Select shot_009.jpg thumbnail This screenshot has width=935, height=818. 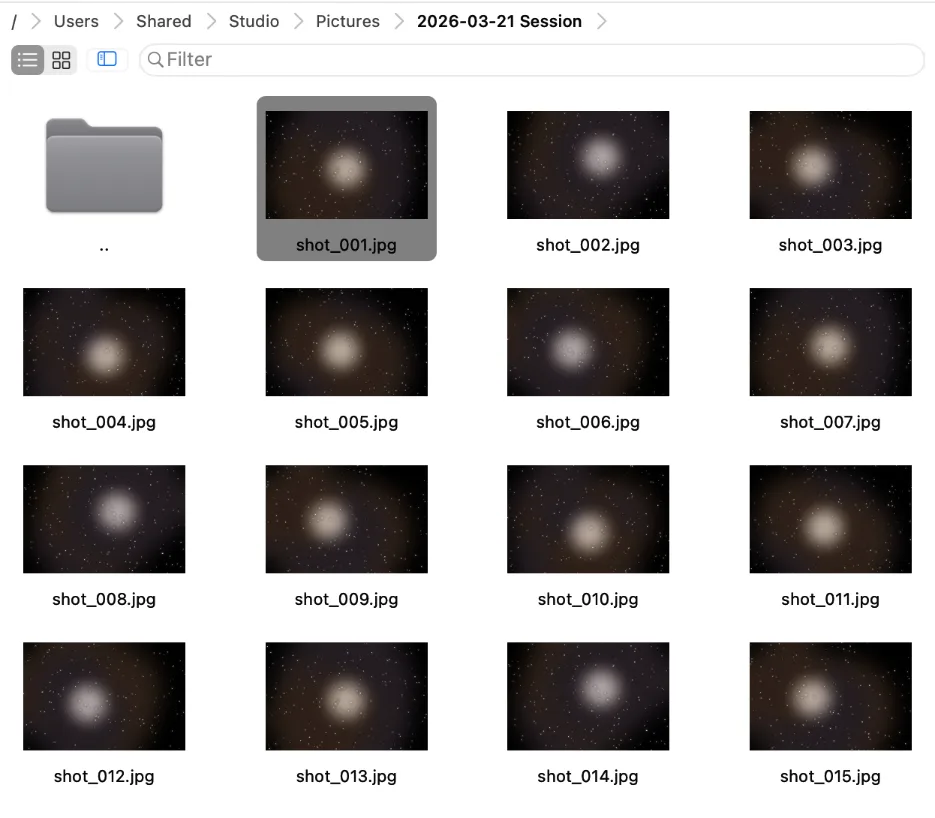(x=346, y=519)
